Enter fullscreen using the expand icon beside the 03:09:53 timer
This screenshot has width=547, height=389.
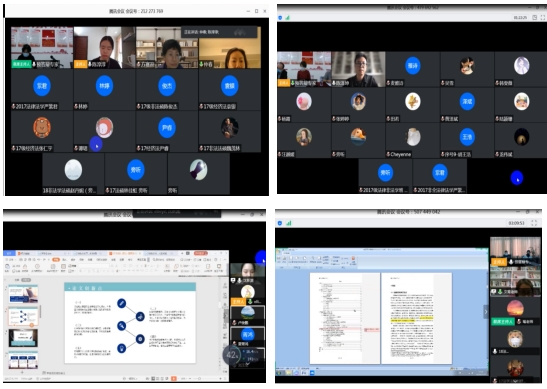coord(534,223)
